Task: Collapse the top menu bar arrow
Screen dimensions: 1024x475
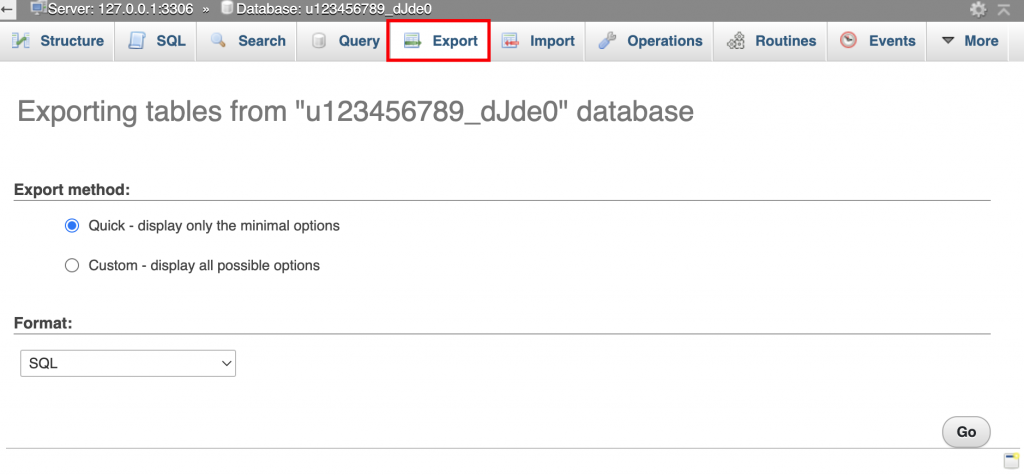Action: 1003,9
